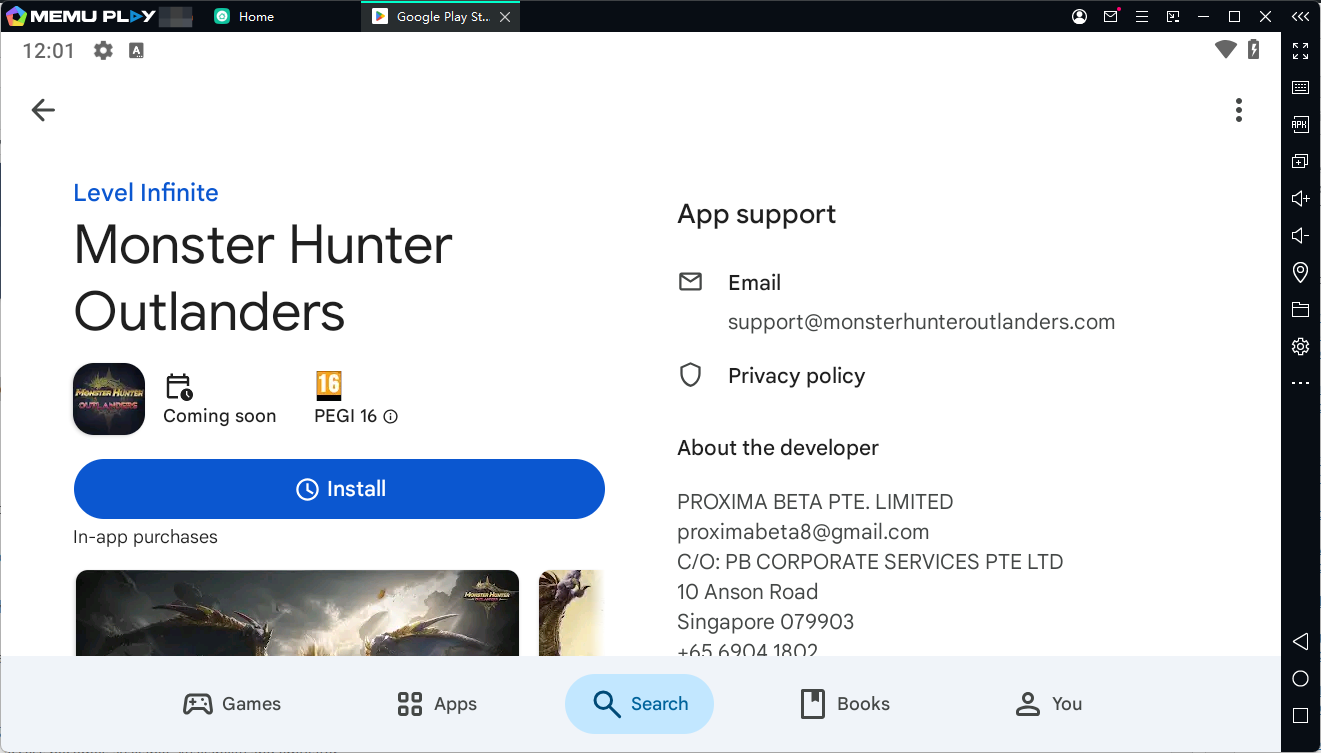The image size is (1321, 753).
Task: Go back with the arrow icon
Action: click(43, 110)
